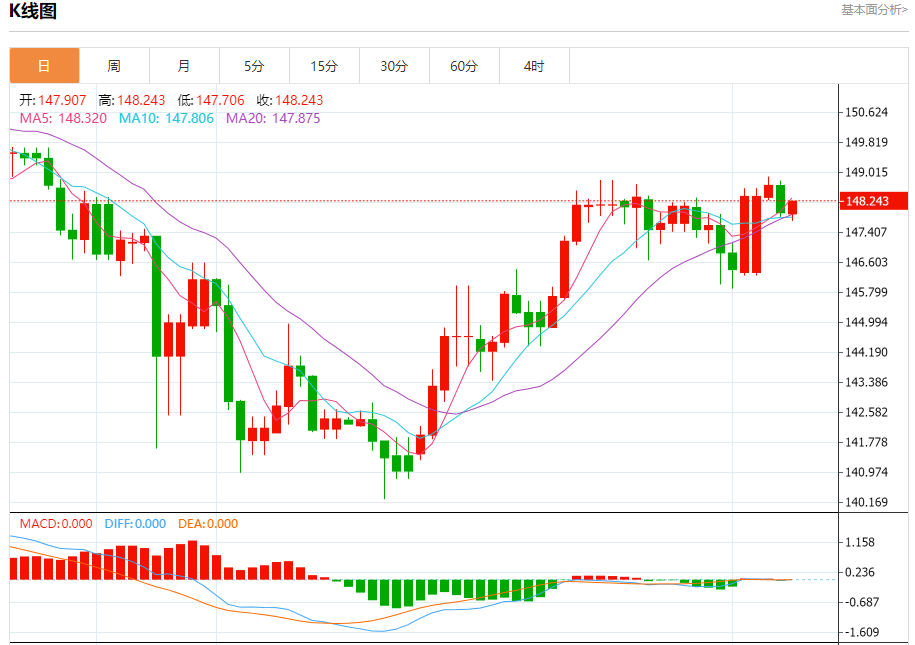Image resolution: width=915 pixels, height=645 pixels.
Task: Open the 15分 interval tab
Action: tap(324, 66)
